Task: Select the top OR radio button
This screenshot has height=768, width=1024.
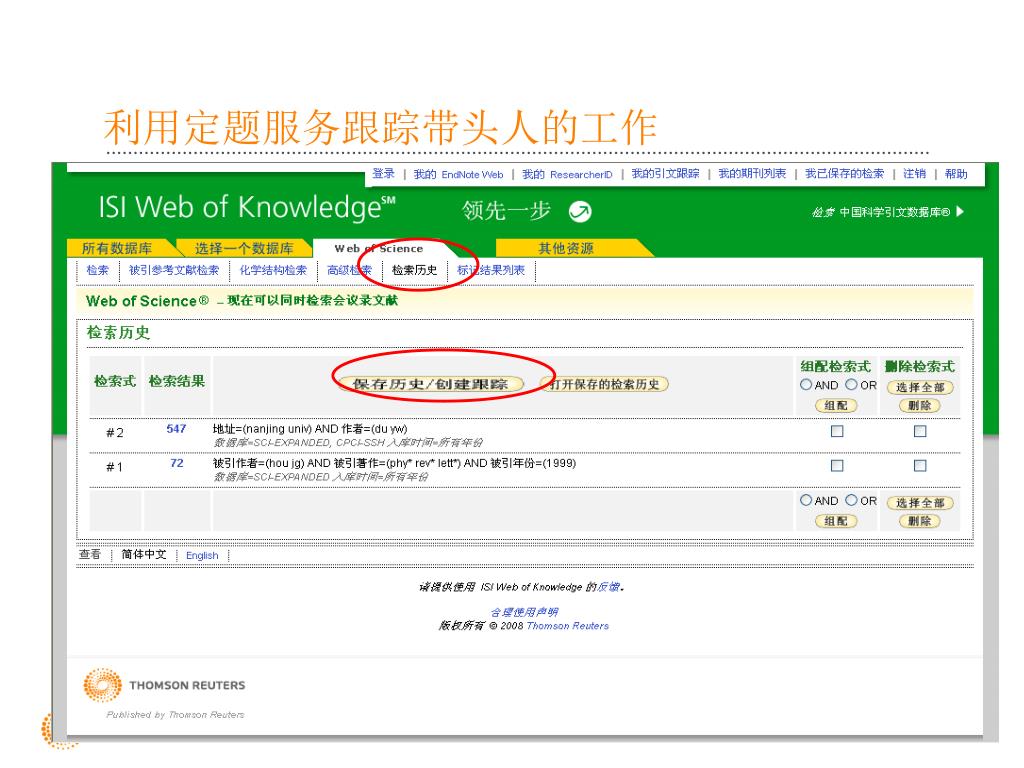Action: (x=851, y=385)
